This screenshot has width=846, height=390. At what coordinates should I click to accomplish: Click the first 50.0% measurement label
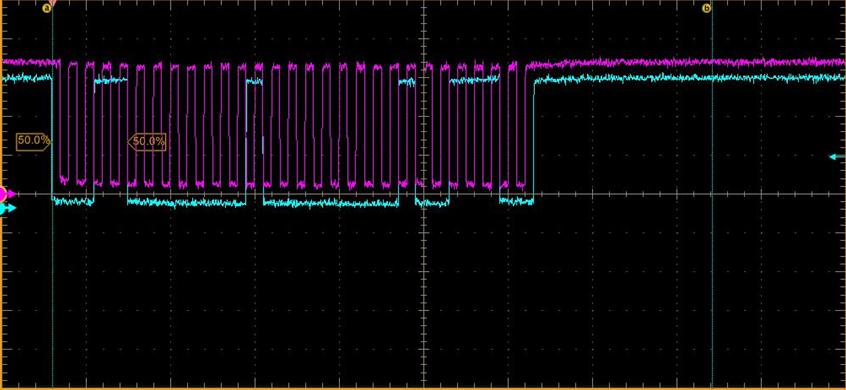pos(33,141)
